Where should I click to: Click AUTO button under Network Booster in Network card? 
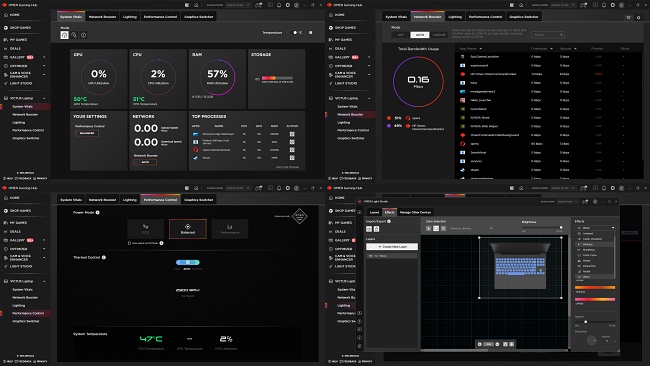click(145, 162)
